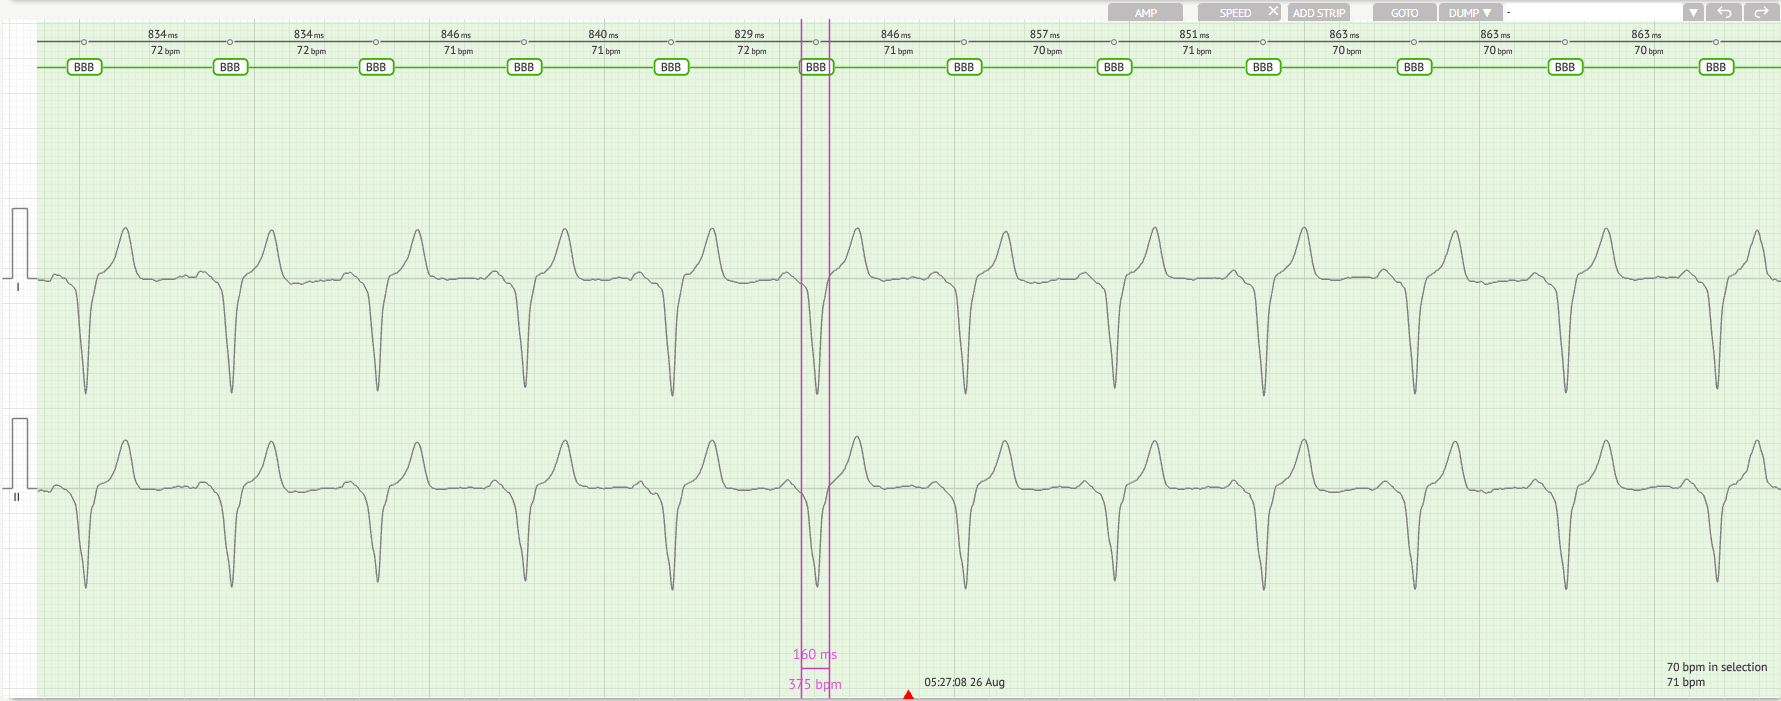1781x701 pixels.
Task: Open the DUMP dropdown menu
Action: click(1470, 13)
